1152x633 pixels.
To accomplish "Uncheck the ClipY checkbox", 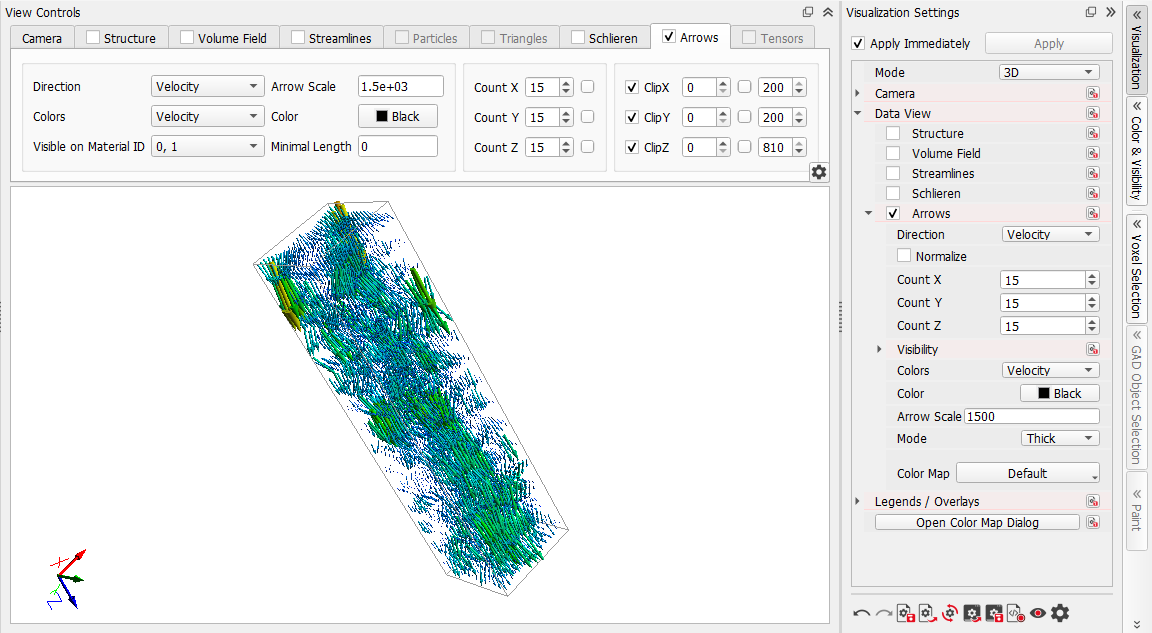I will coord(632,117).
